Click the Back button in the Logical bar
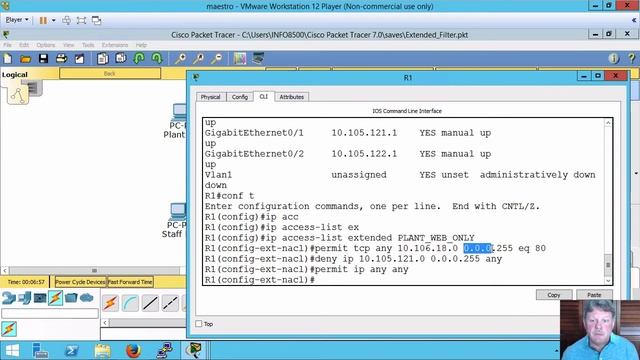Screen dimensions: 640x360 pyautogui.click(x=110, y=73)
